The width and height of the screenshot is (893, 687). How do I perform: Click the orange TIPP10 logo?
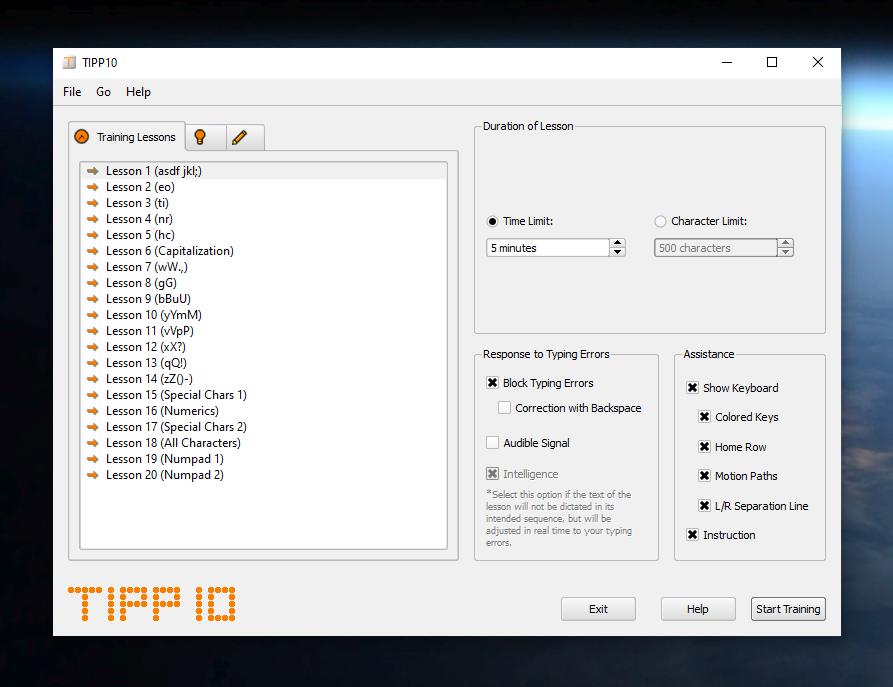tap(150, 603)
